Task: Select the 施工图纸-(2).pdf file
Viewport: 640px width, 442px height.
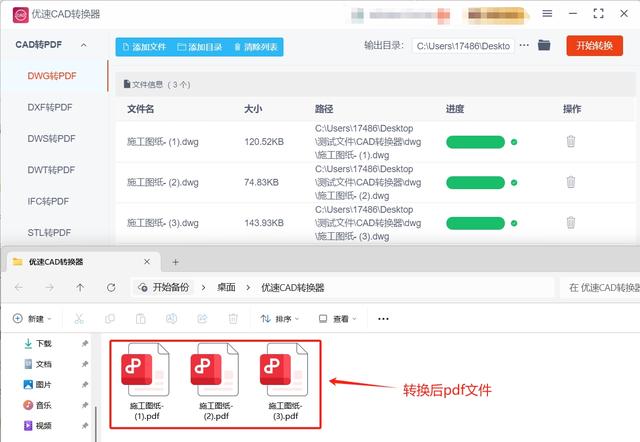Action: (216, 383)
